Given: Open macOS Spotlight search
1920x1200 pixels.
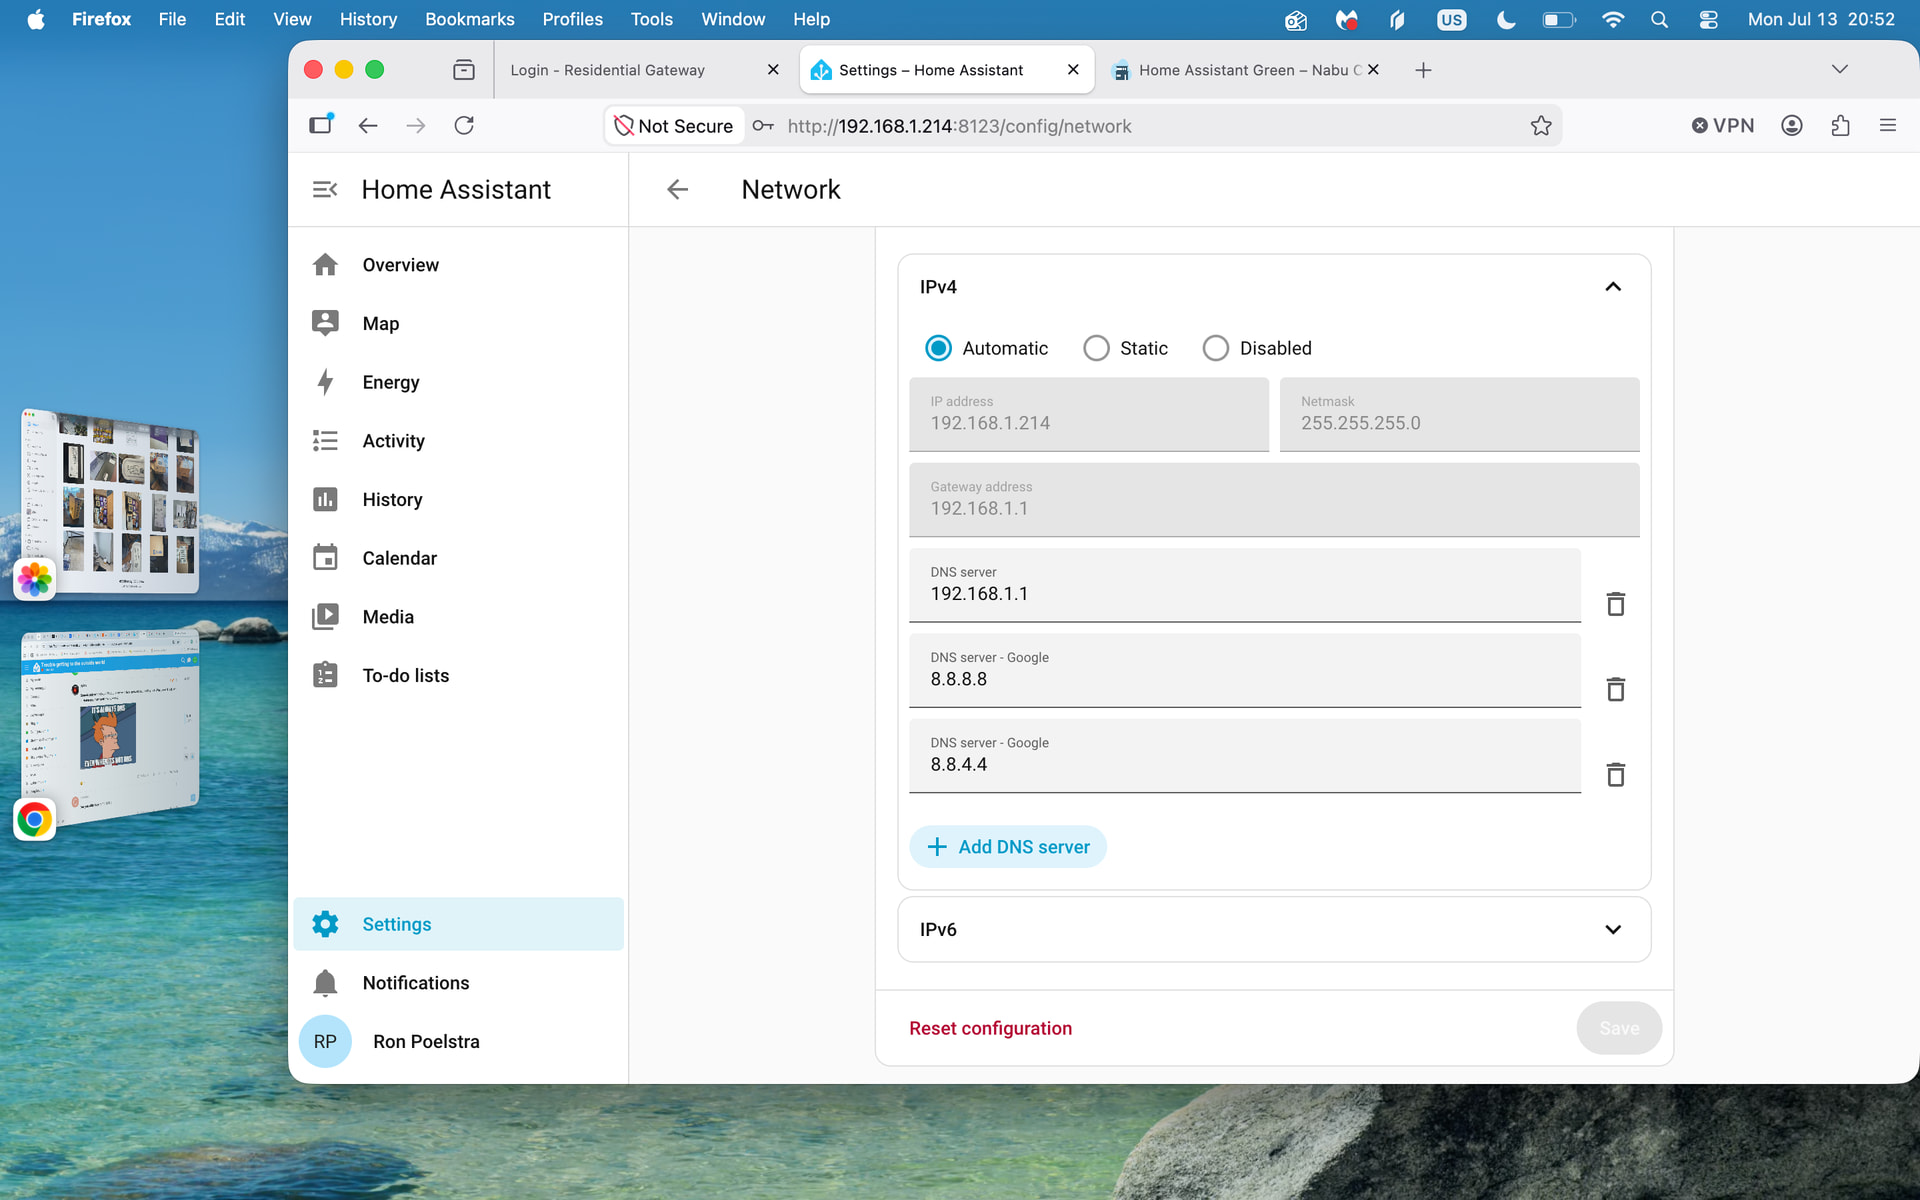Looking at the screenshot, I should click(x=1659, y=19).
